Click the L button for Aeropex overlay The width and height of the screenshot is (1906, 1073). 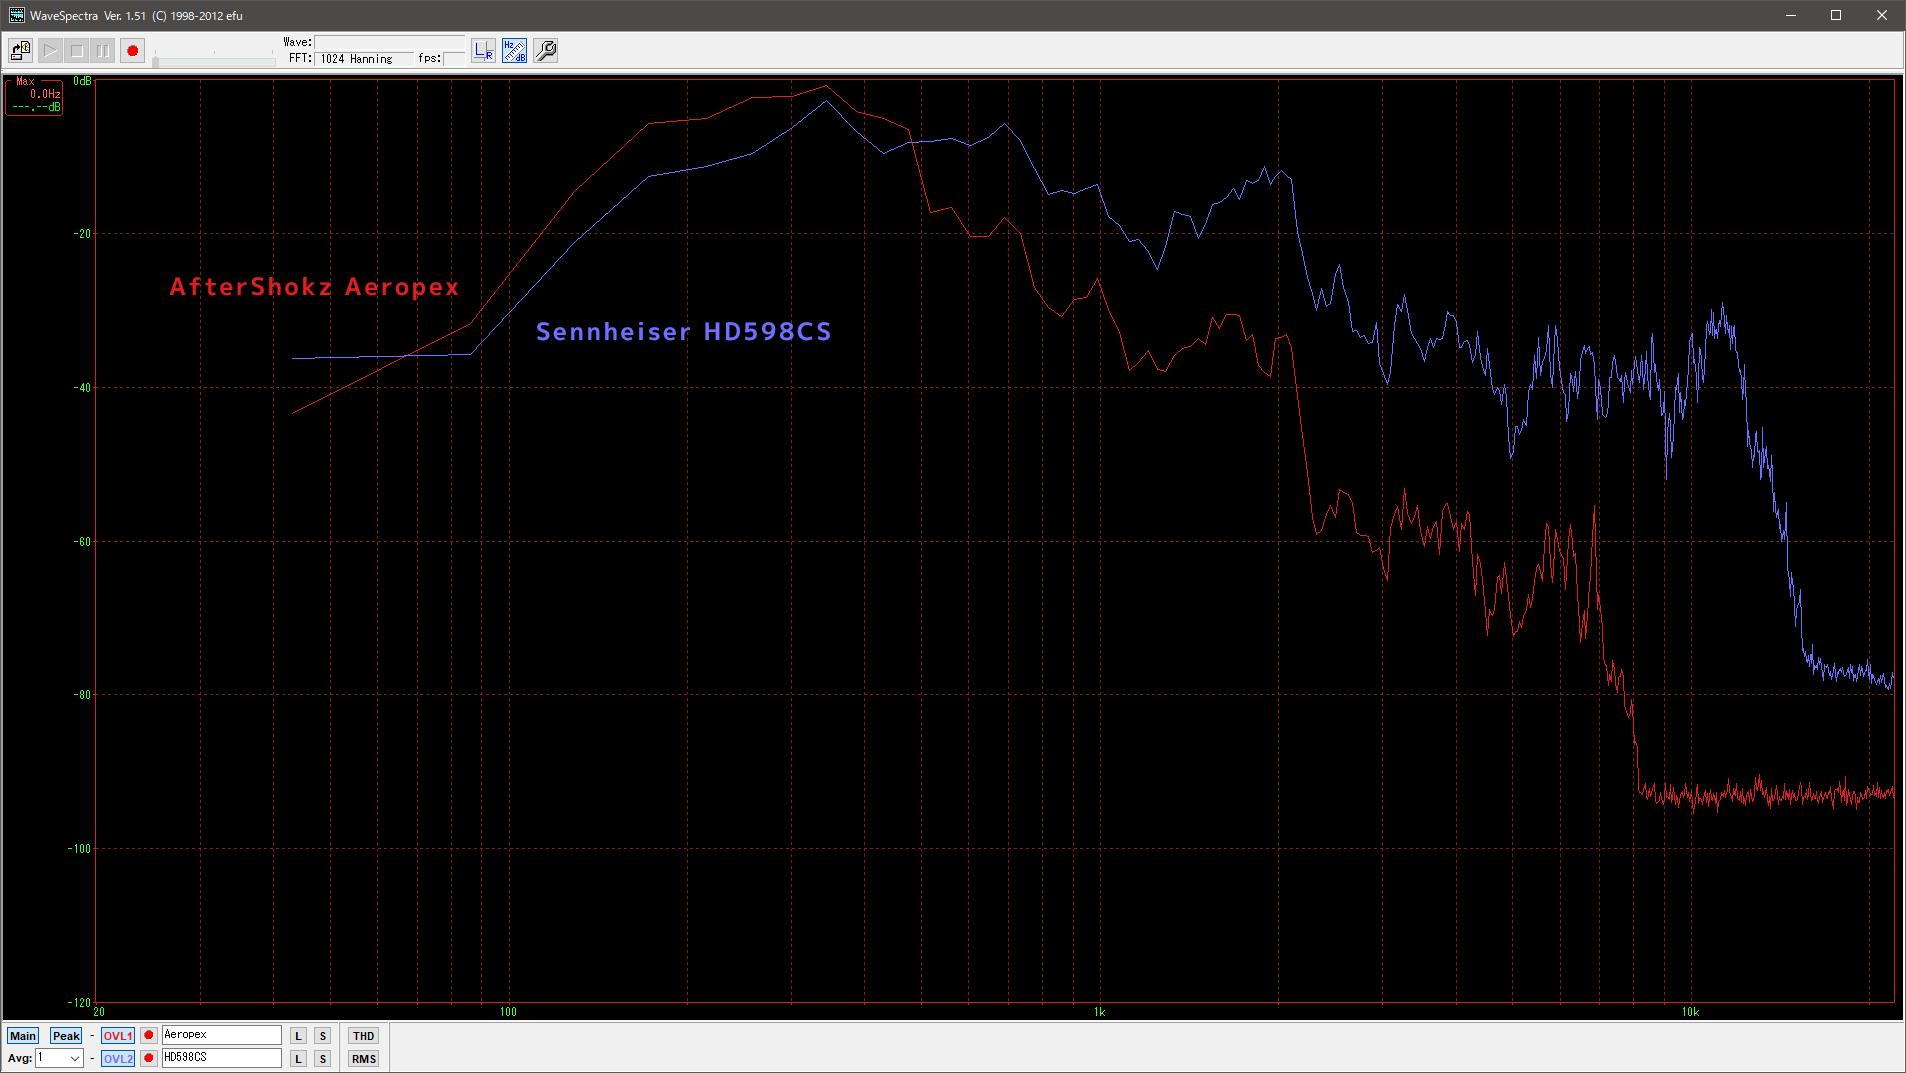tap(298, 1036)
